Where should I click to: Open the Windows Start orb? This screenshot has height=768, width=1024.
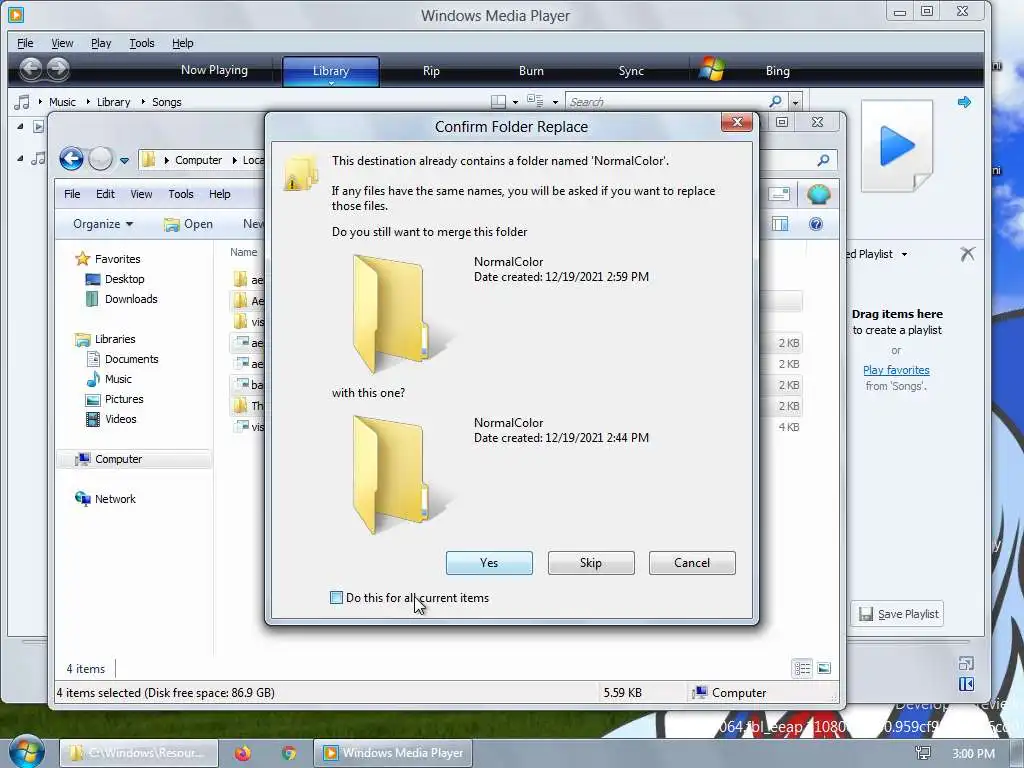(x=26, y=751)
